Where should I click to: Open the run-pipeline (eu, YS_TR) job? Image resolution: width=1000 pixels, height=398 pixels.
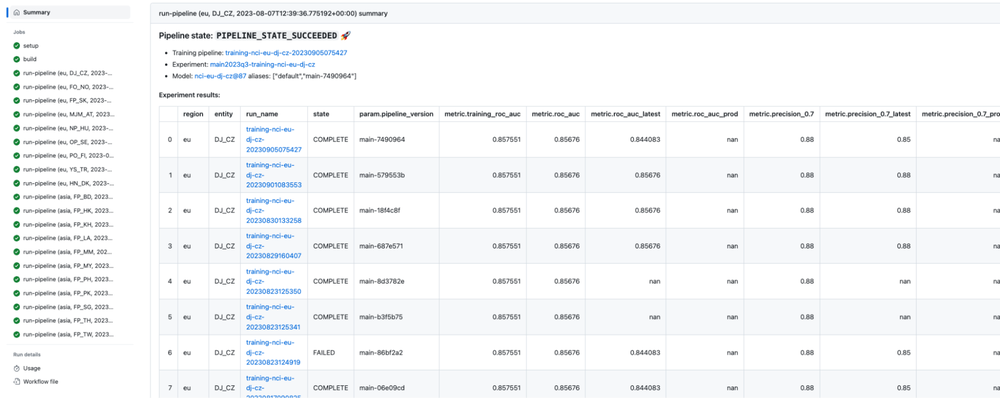[70, 169]
